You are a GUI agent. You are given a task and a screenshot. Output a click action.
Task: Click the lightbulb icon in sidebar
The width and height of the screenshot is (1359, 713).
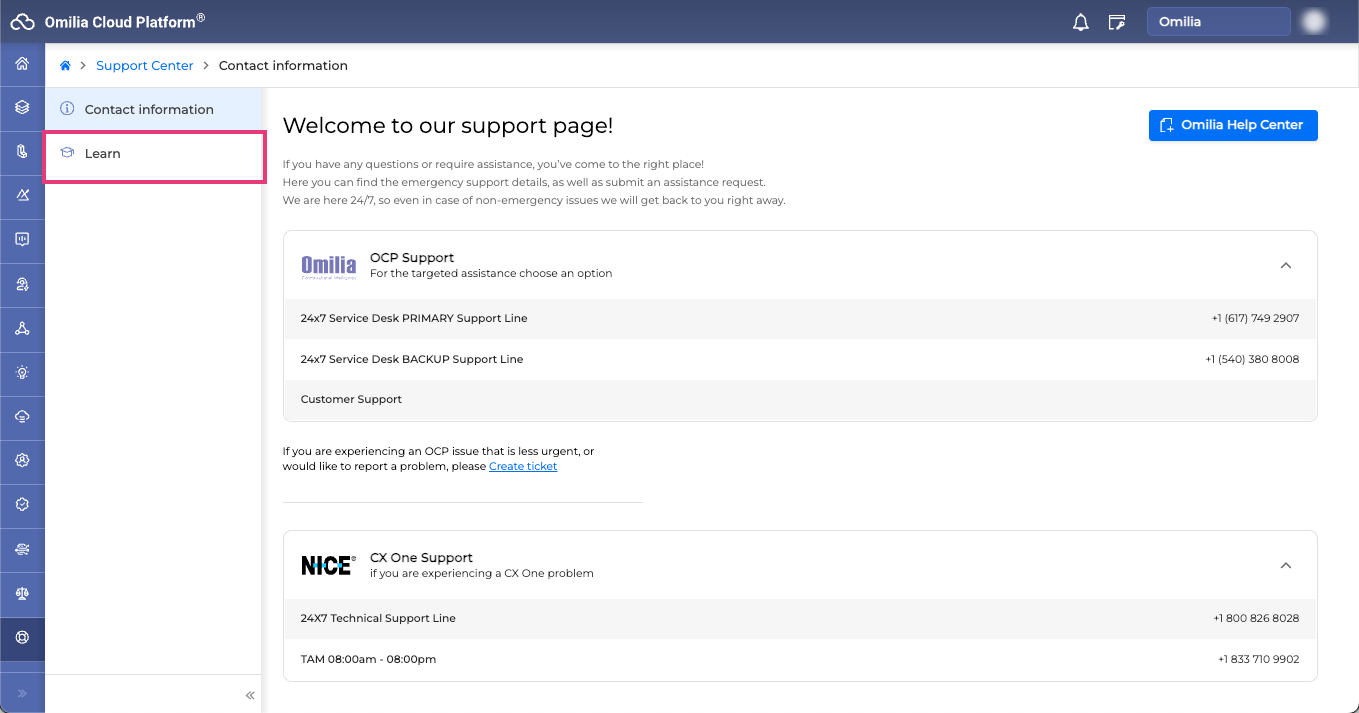click(x=22, y=372)
